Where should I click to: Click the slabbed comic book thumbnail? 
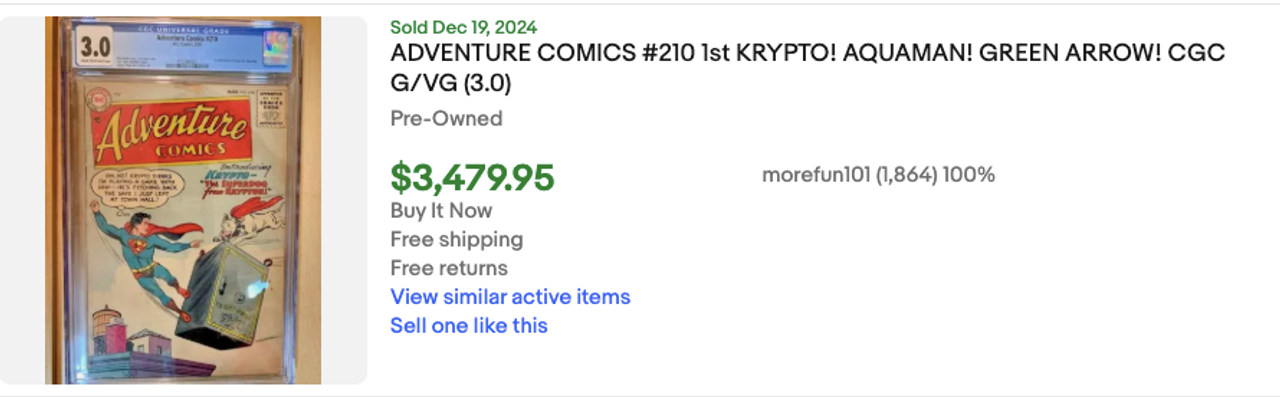click(183, 200)
